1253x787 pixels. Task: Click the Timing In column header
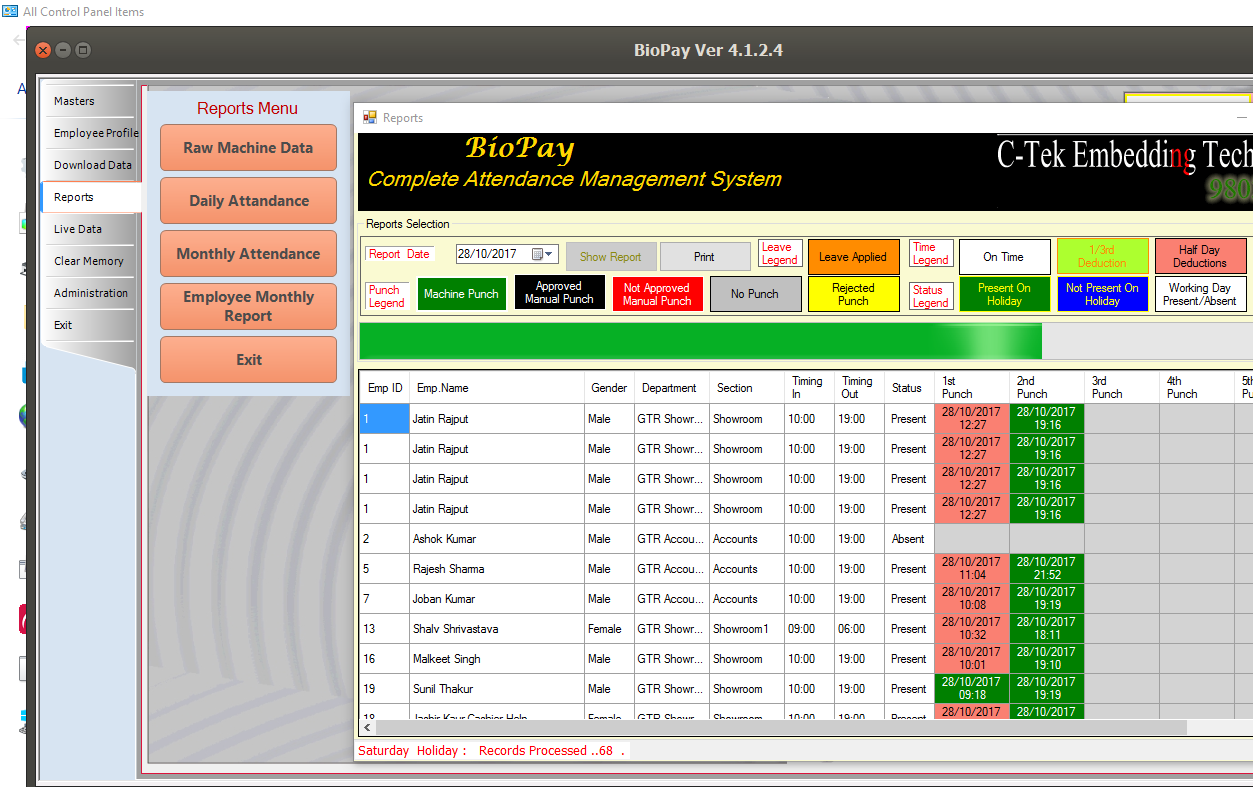[x=810, y=388]
